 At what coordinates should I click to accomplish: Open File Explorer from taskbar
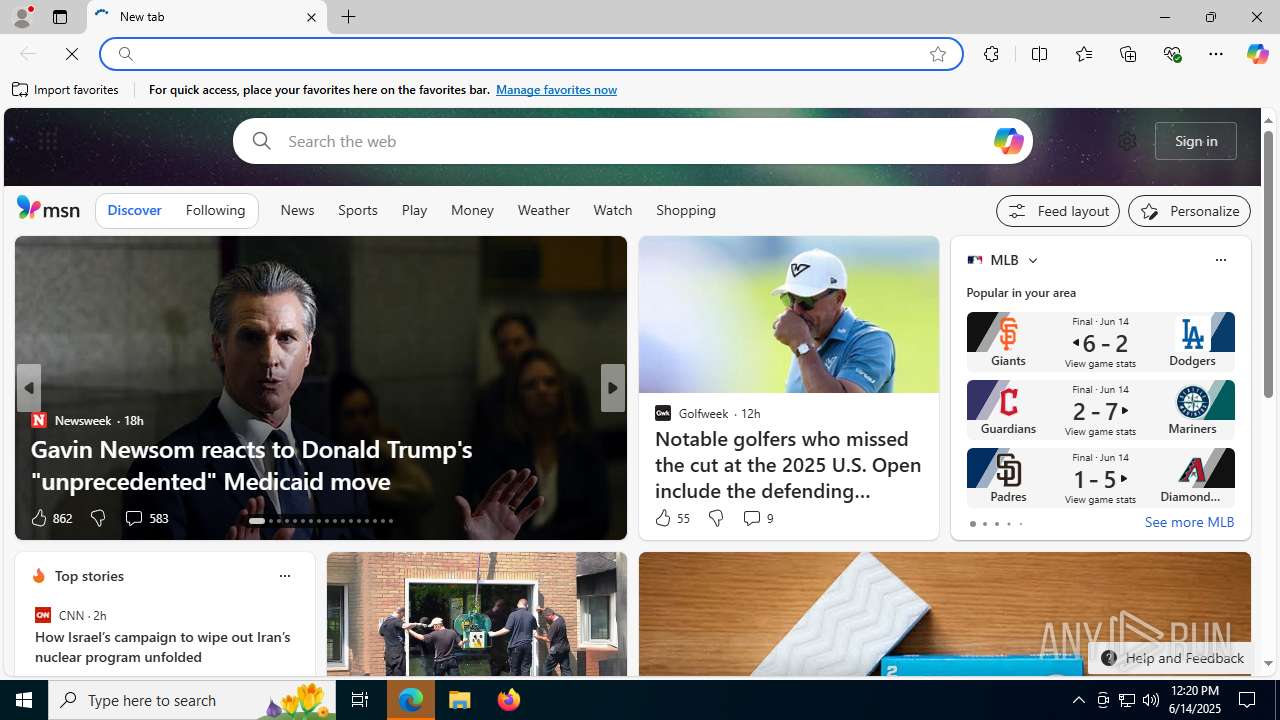coord(460,700)
